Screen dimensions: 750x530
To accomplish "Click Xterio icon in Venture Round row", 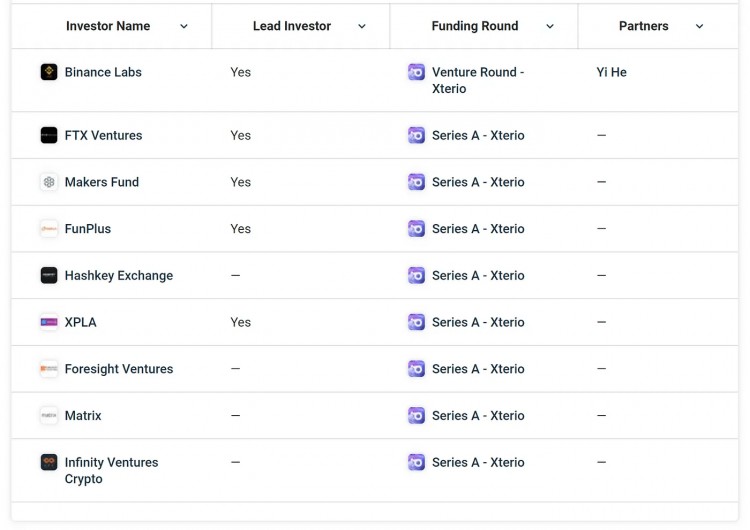I will [x=416, y=72].
